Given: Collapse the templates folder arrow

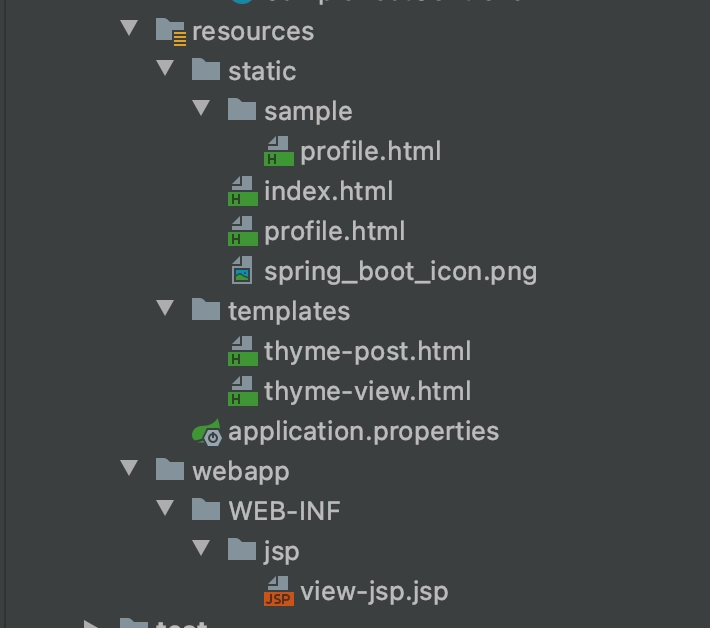Looking at the screenshot, I should click(x=166, y=310).
